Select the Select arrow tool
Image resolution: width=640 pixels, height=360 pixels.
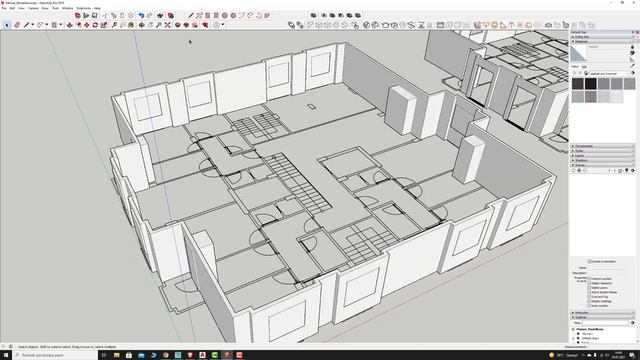point(6,25)
